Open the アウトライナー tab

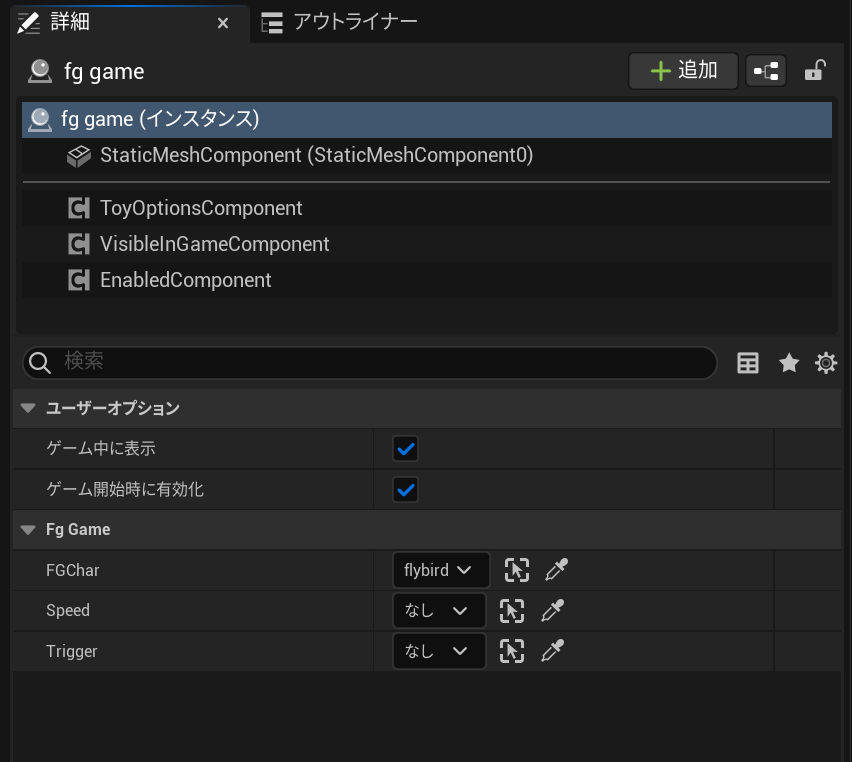pyautogui.click(x=339, y=22)
